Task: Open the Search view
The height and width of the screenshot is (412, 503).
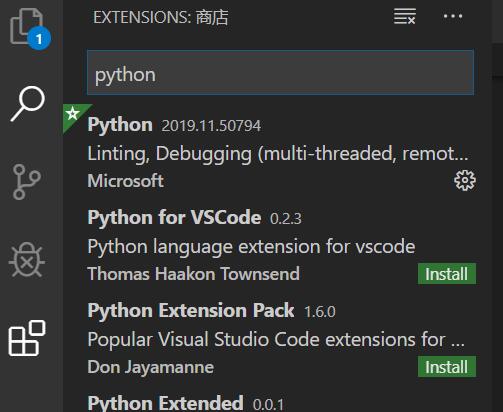Action: point(28,104)
